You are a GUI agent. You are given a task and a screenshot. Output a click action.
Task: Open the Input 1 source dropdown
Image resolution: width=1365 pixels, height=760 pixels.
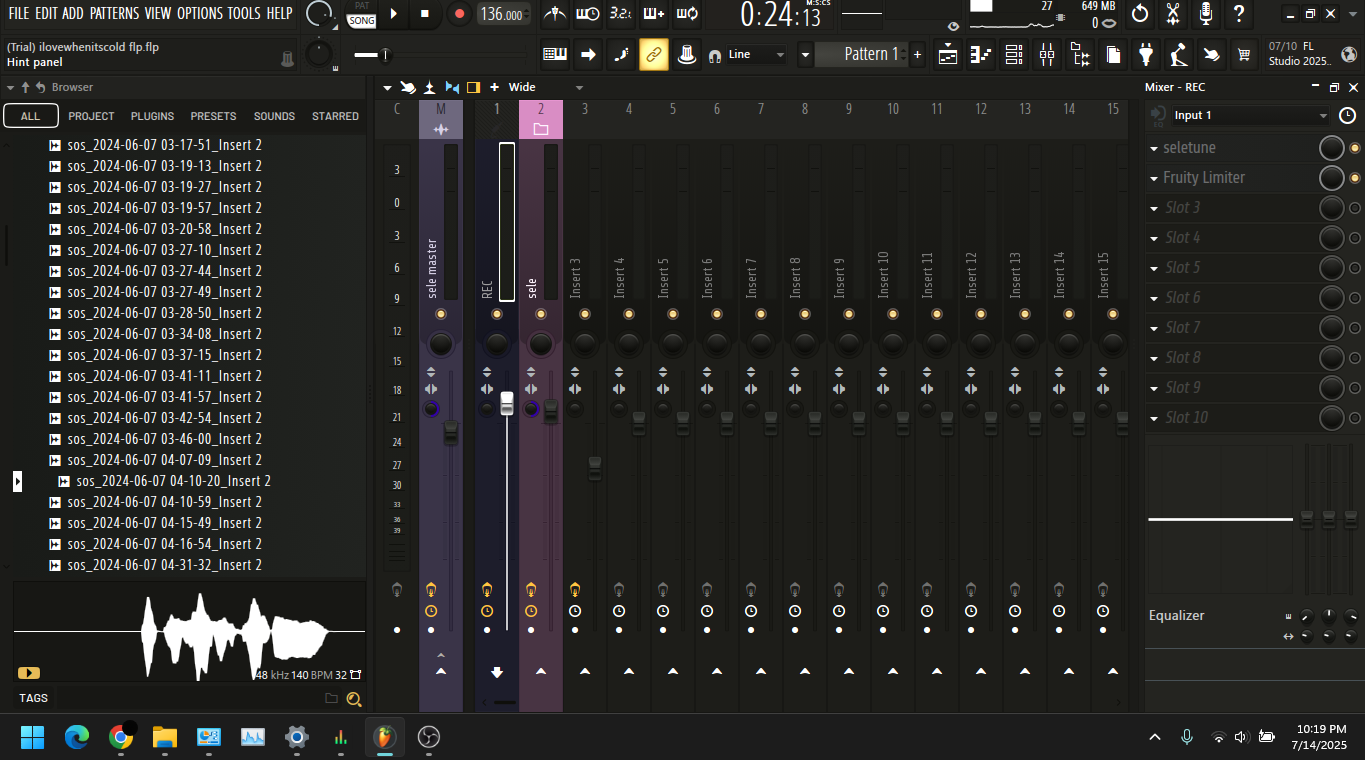[x=1250, y=116]
